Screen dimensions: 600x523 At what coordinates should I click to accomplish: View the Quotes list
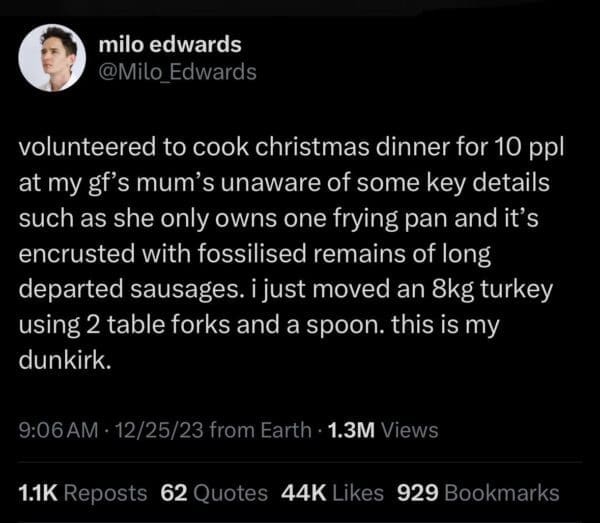231,493
